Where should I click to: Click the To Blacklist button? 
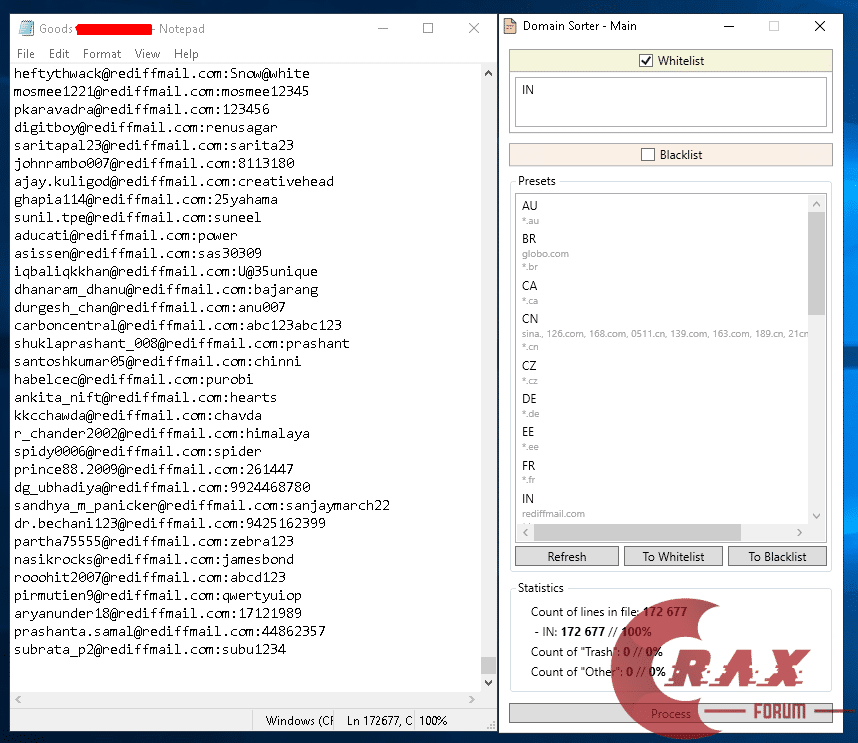tap(777, 555)
